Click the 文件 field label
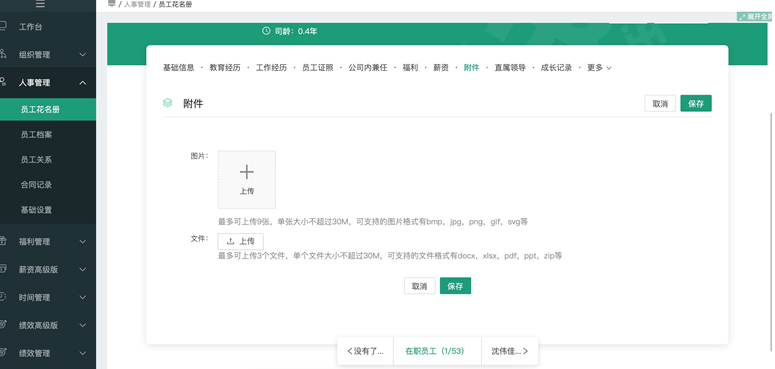 [x=199, y=239]
